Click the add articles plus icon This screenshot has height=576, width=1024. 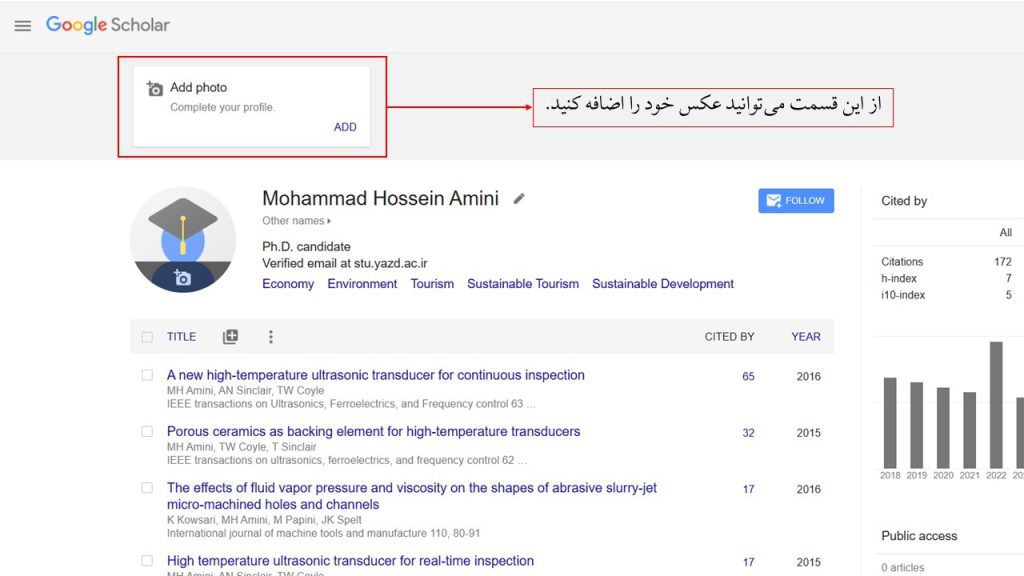tap(230, 337)
